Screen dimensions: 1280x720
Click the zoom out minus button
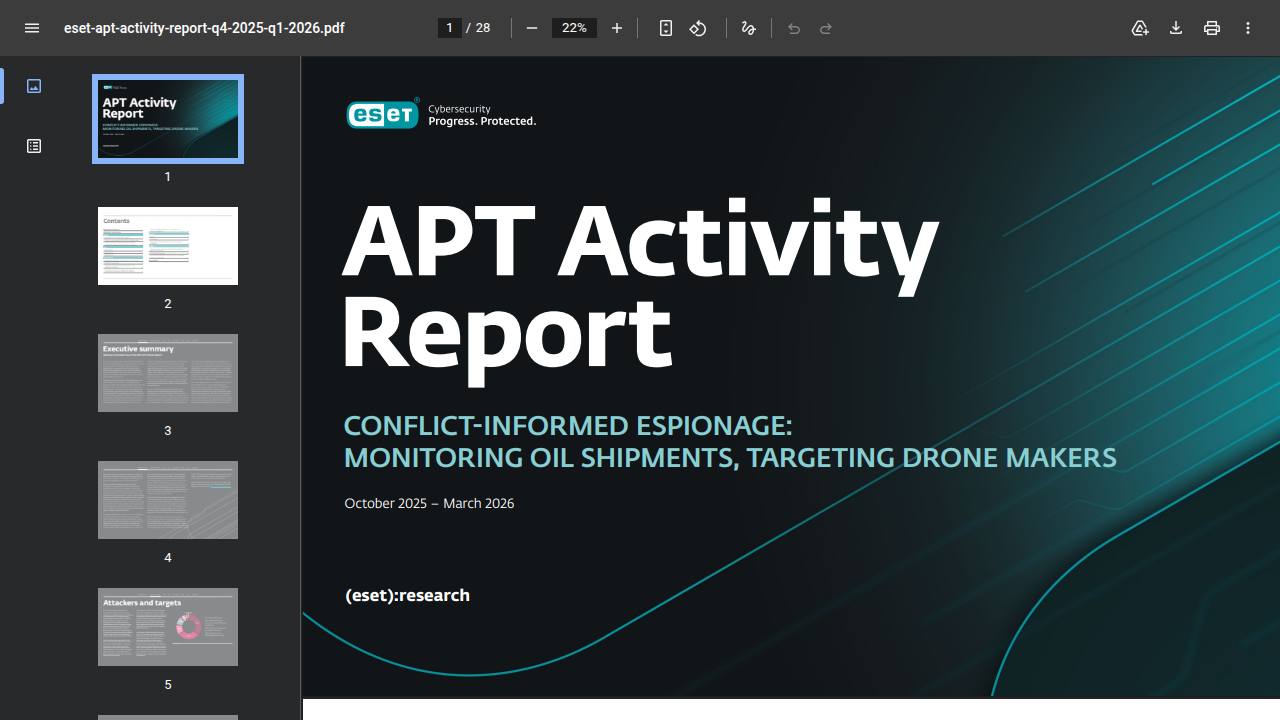click(532, 28)
